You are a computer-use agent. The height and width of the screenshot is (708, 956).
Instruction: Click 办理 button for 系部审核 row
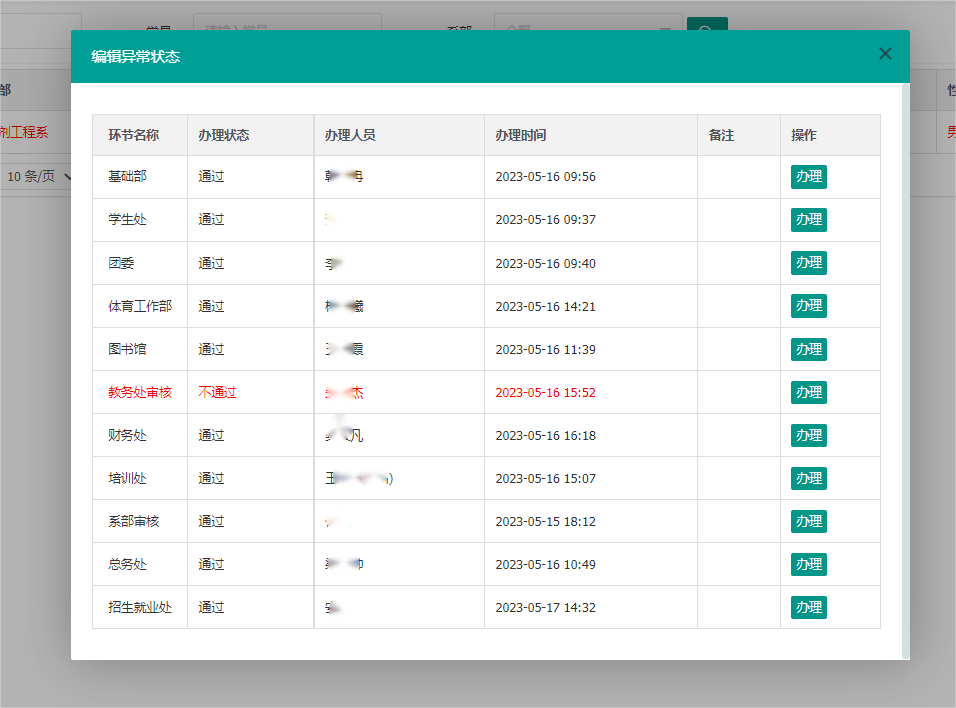pos(808,521)
